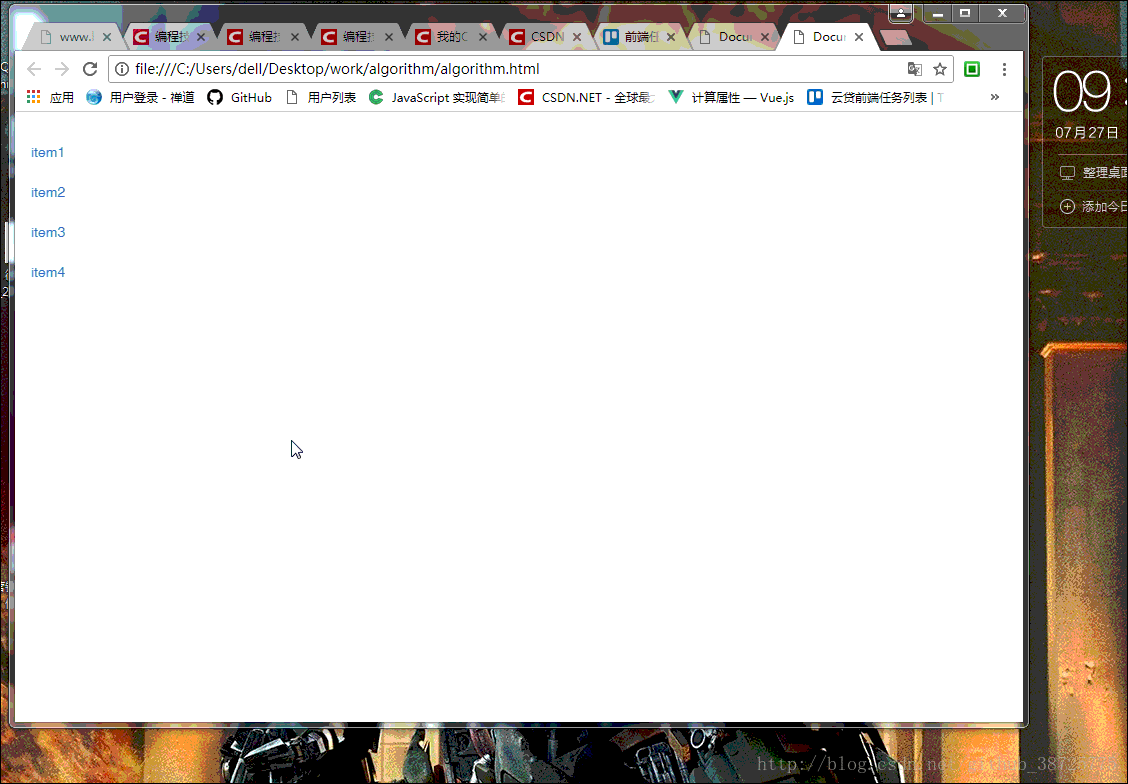Open a new tab button
This screenshot has width=1128, height=784.
pos(896,37)
